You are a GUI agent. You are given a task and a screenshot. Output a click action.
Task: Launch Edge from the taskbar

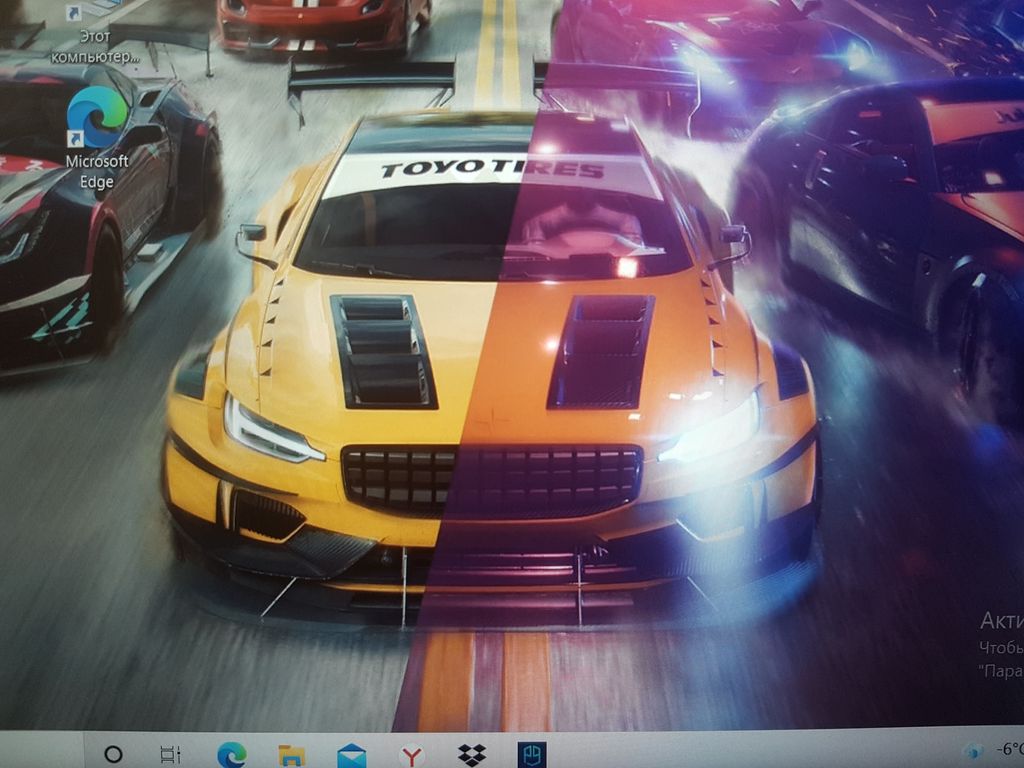pyautogui.click(x=232, y=753)
